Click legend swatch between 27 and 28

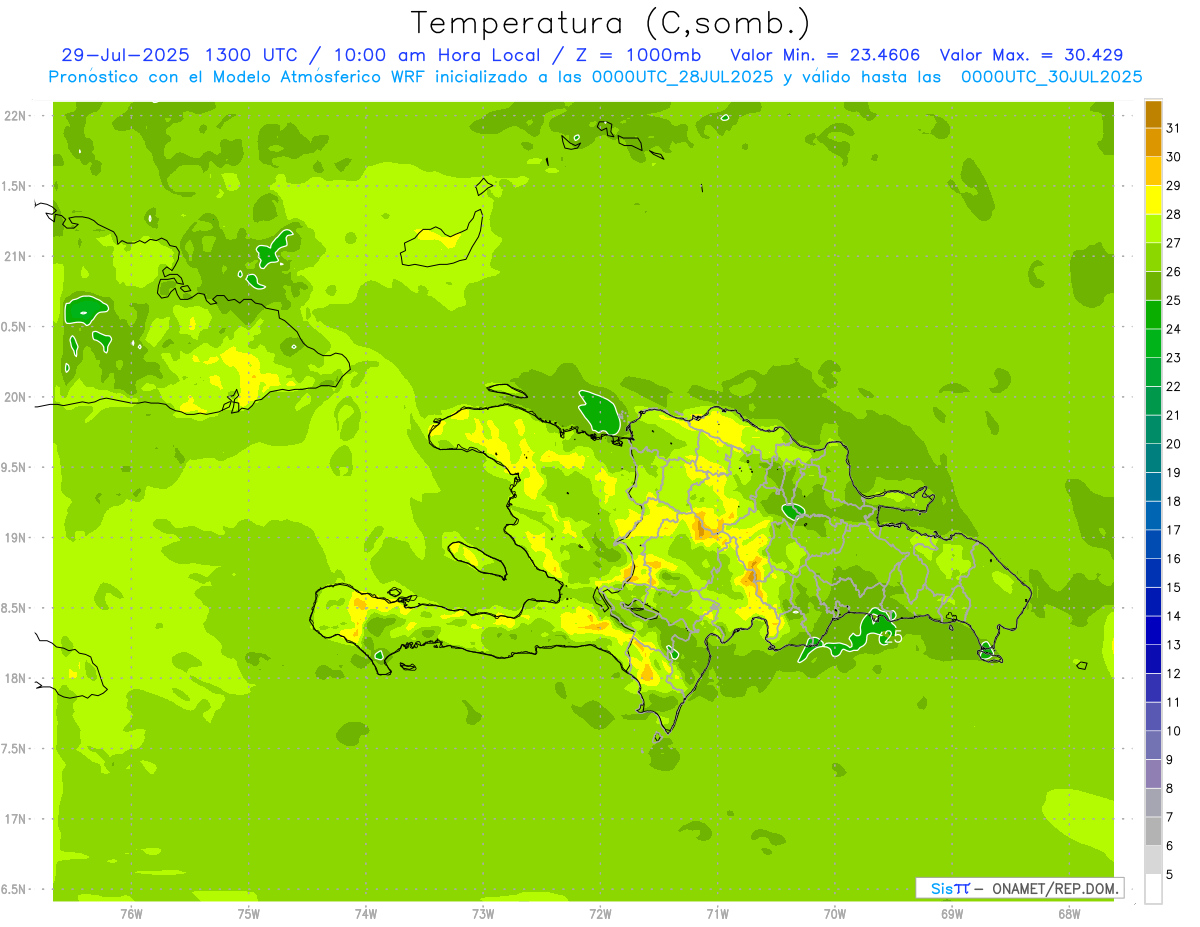[1153, 229]
